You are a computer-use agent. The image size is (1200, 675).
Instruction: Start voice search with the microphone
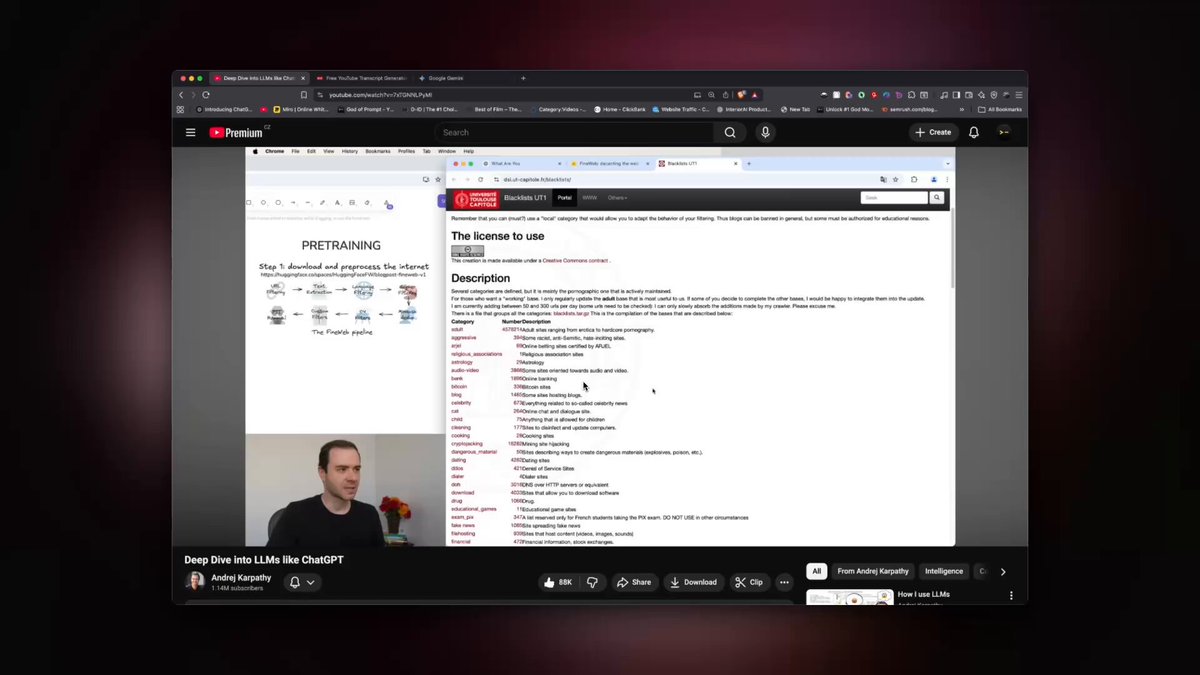tap(765, 132)
